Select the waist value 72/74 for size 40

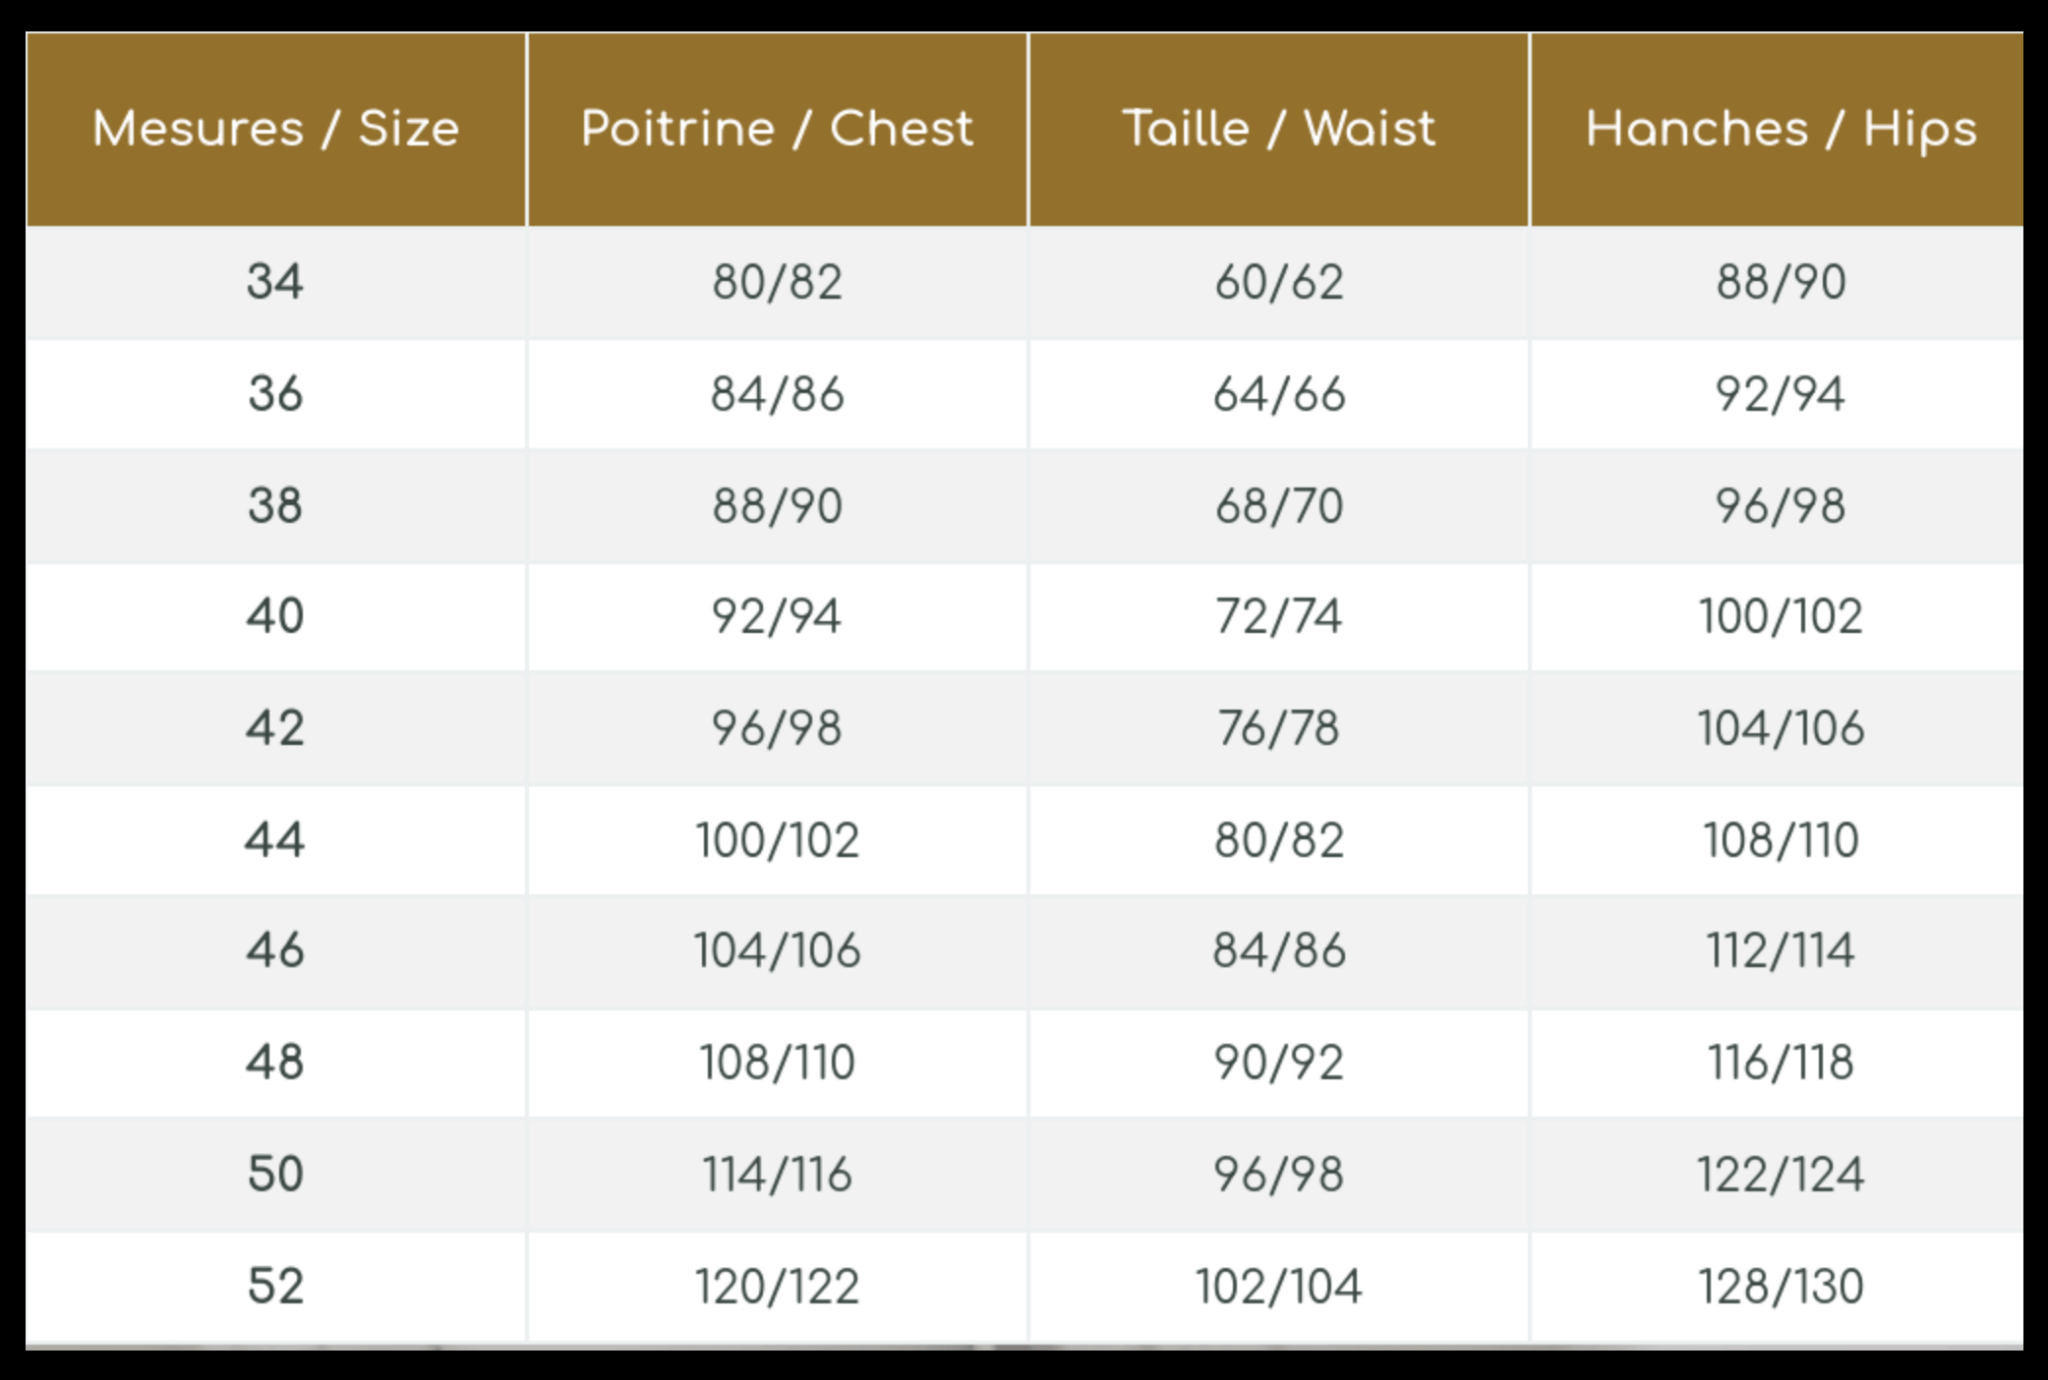(1279, 617)
